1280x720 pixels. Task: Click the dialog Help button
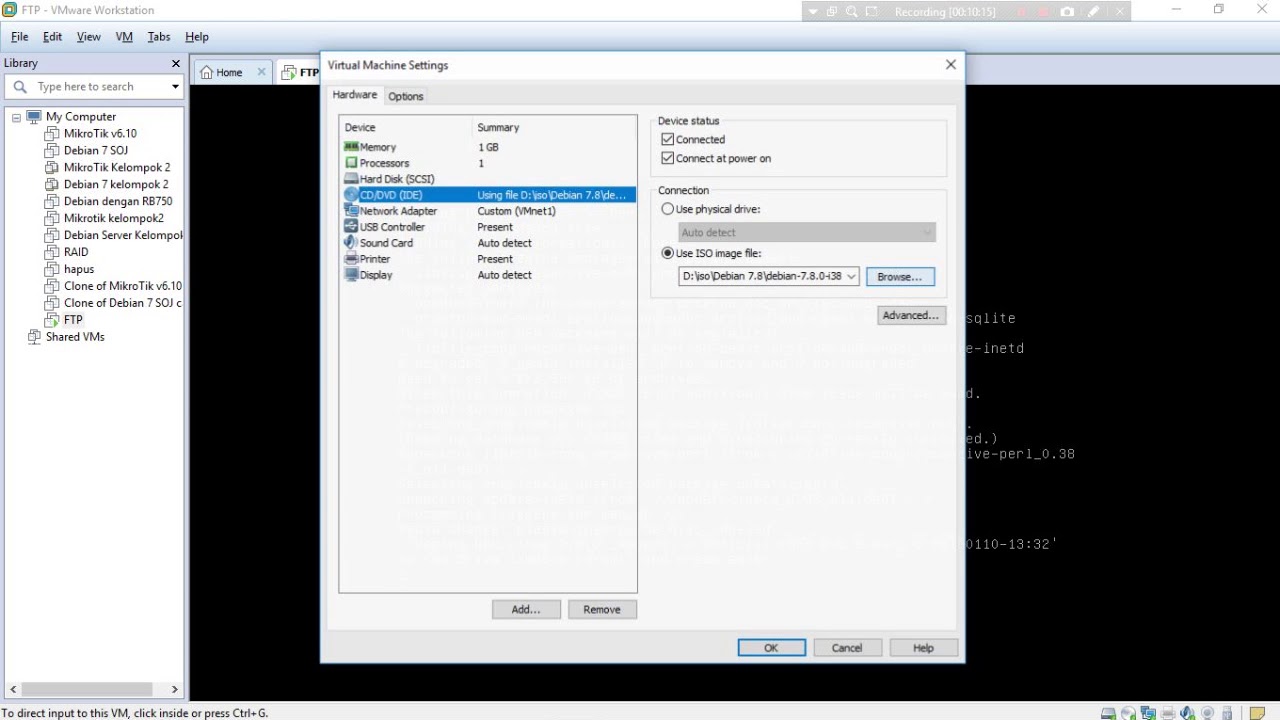(x=923, y=648)
